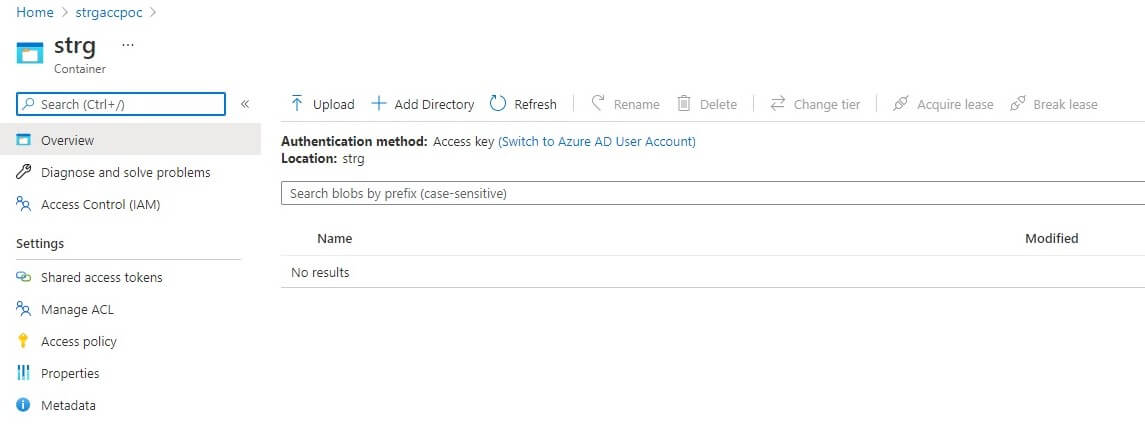This screenshot has height=429, width=1145.
Task: Open the ellipsis menu next to strg
Action: [x=127, y=45]
